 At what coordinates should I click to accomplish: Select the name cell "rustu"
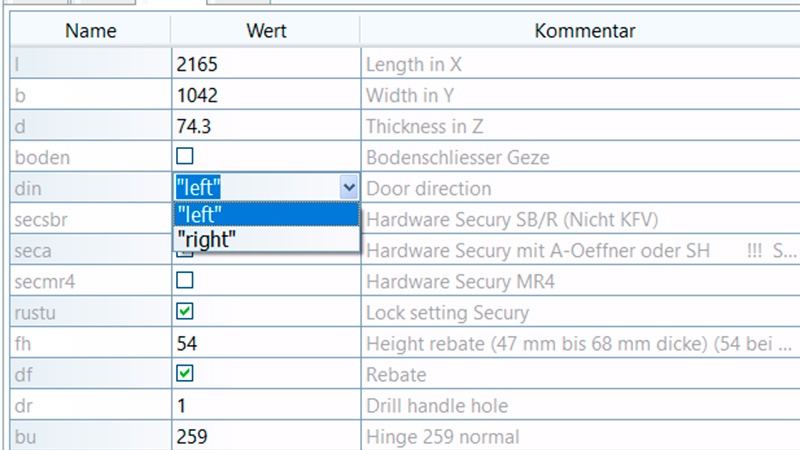(x=91, y=312)
